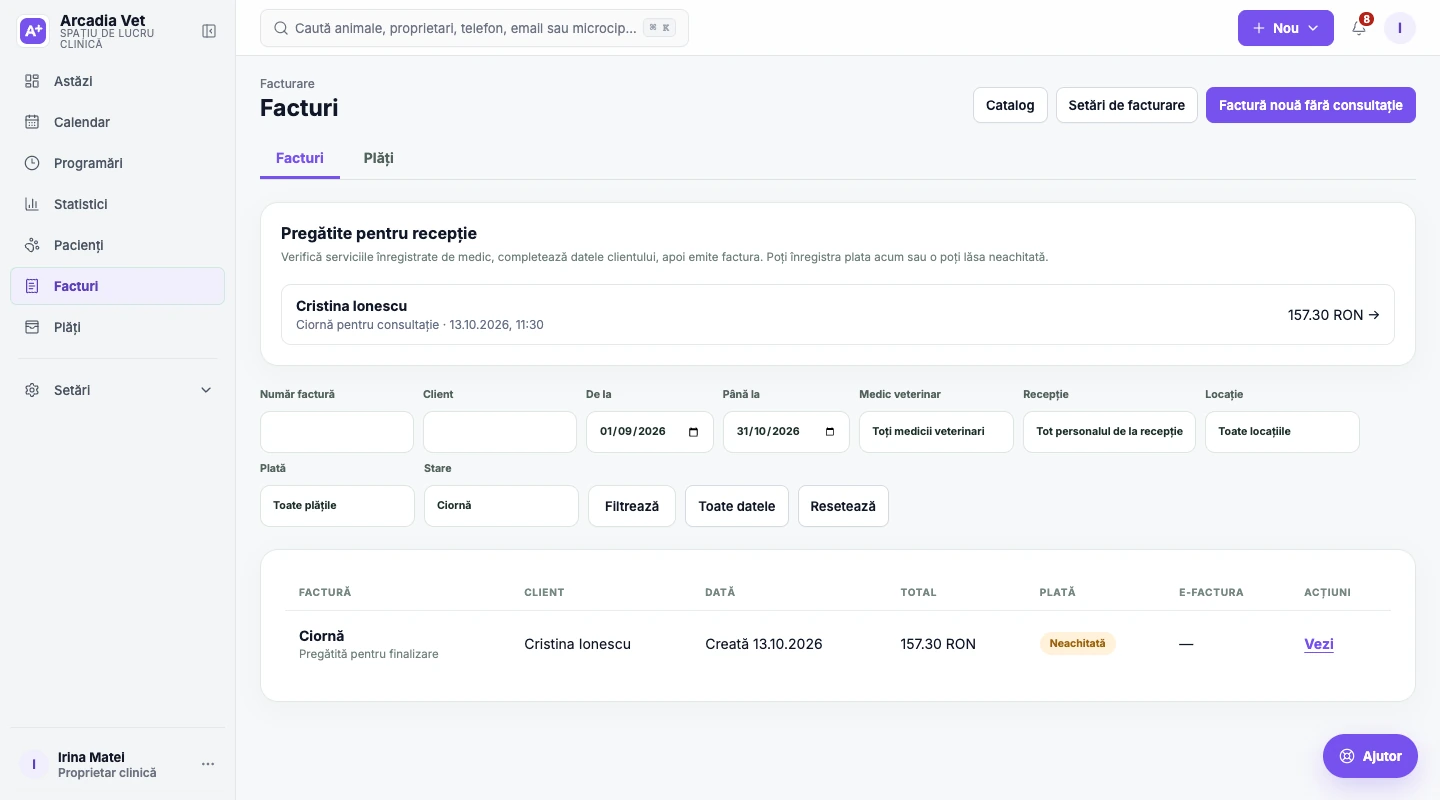Viewport: 1440px width, 800px height.
Task: Open the Stare dropdown showing Ciornă
Action: [x=501, y=506]
